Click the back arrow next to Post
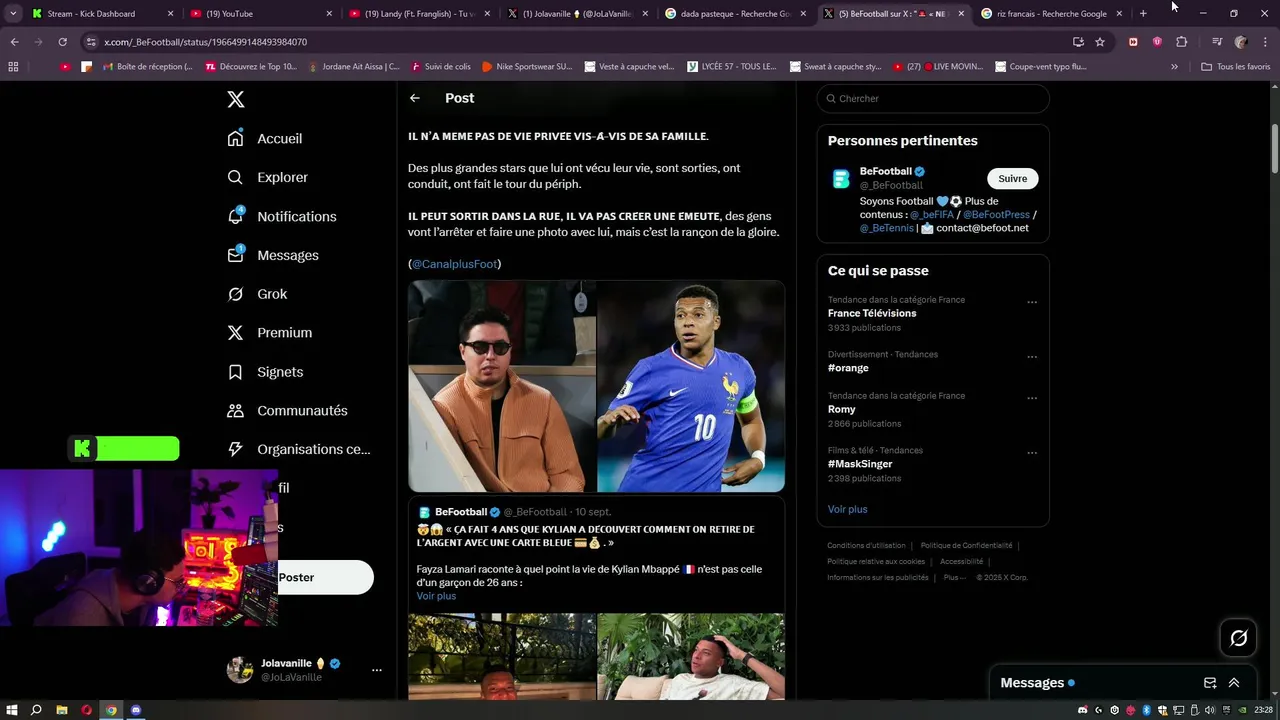 pyautogui.click(x=415, y=98)
